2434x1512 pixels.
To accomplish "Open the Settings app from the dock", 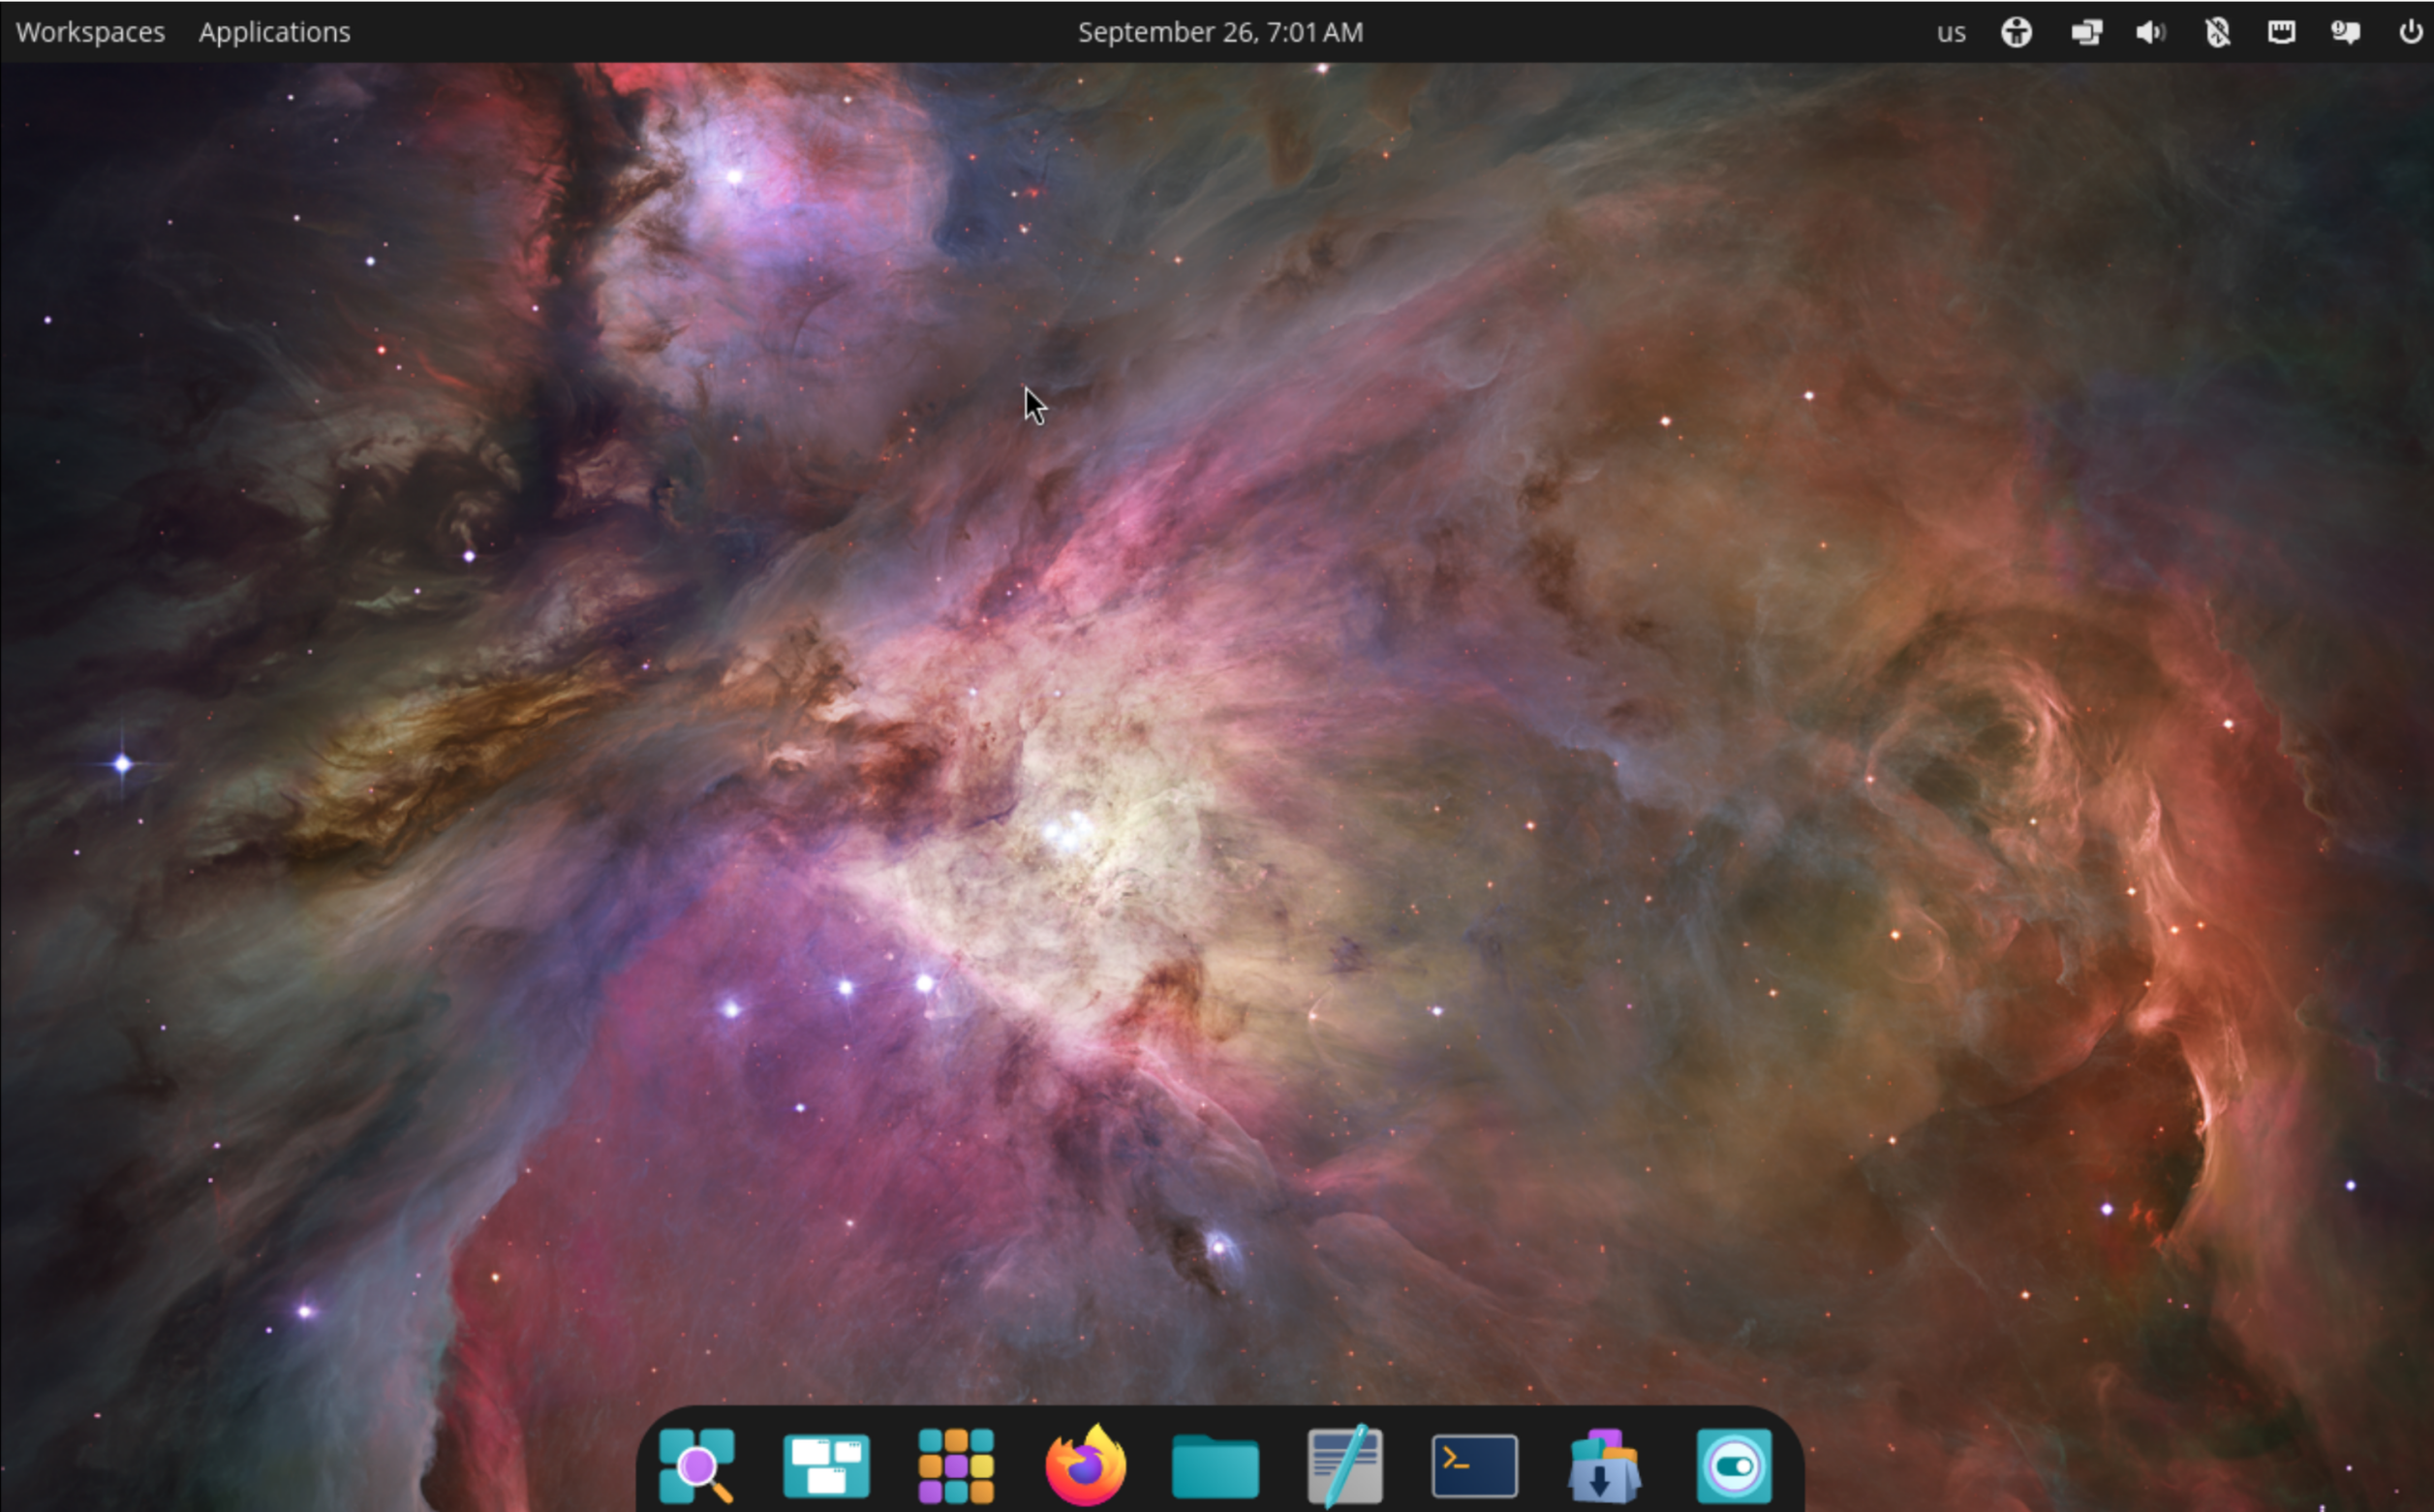I will tap(1735, 1465).
